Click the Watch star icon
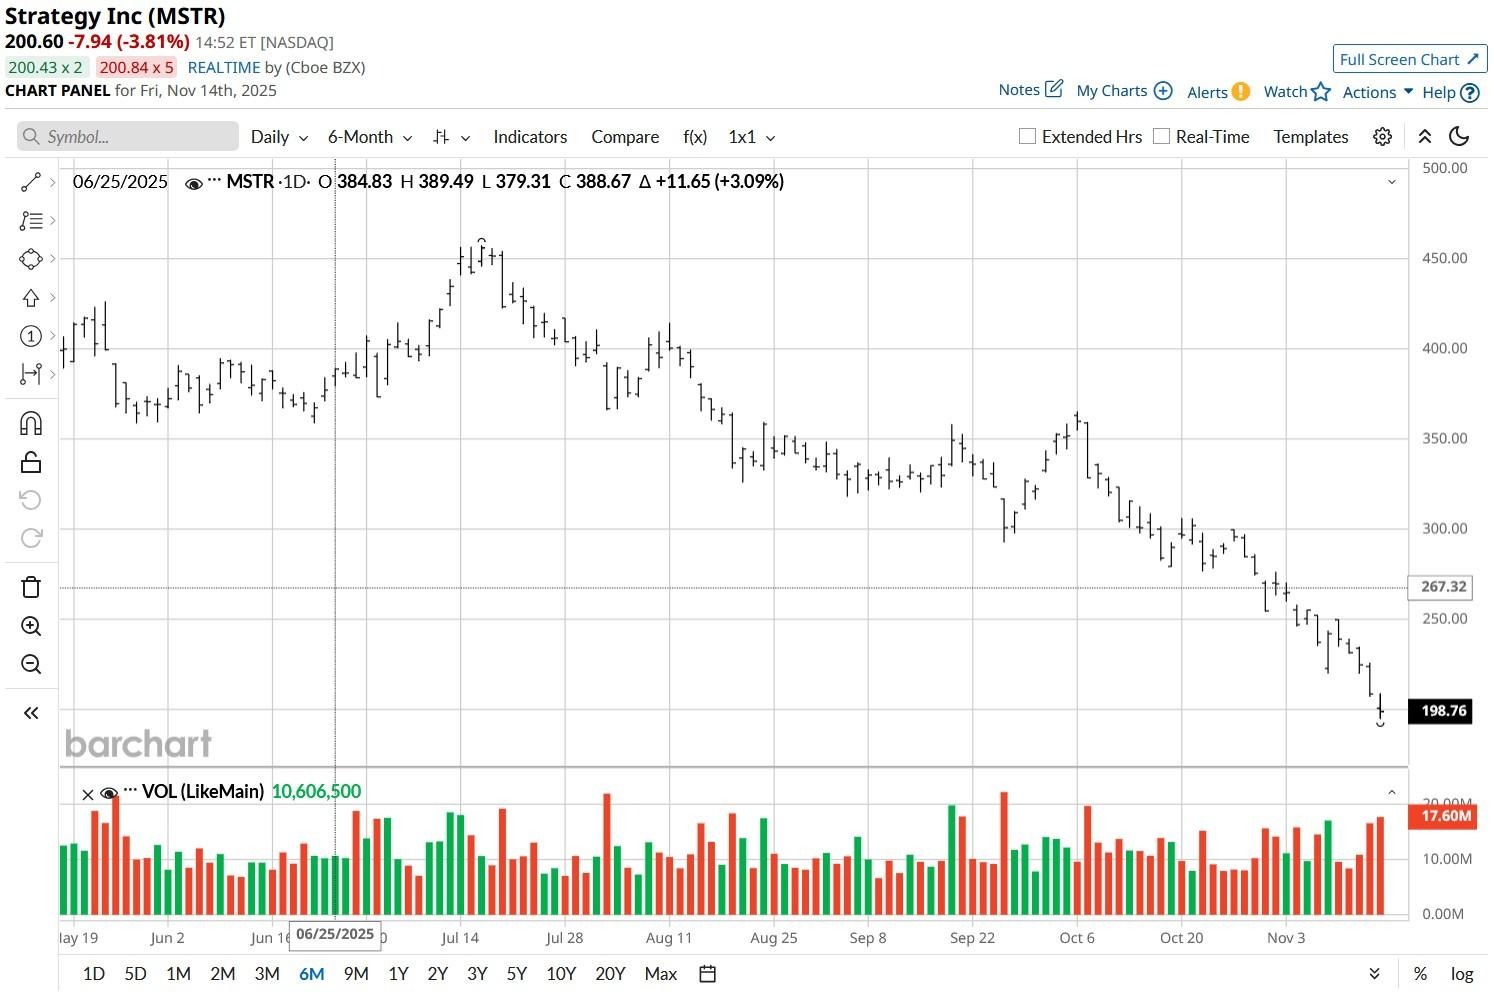The width and height of the screenshot is (1494, 1000). pyautogui.click(x=1321, y=91)
